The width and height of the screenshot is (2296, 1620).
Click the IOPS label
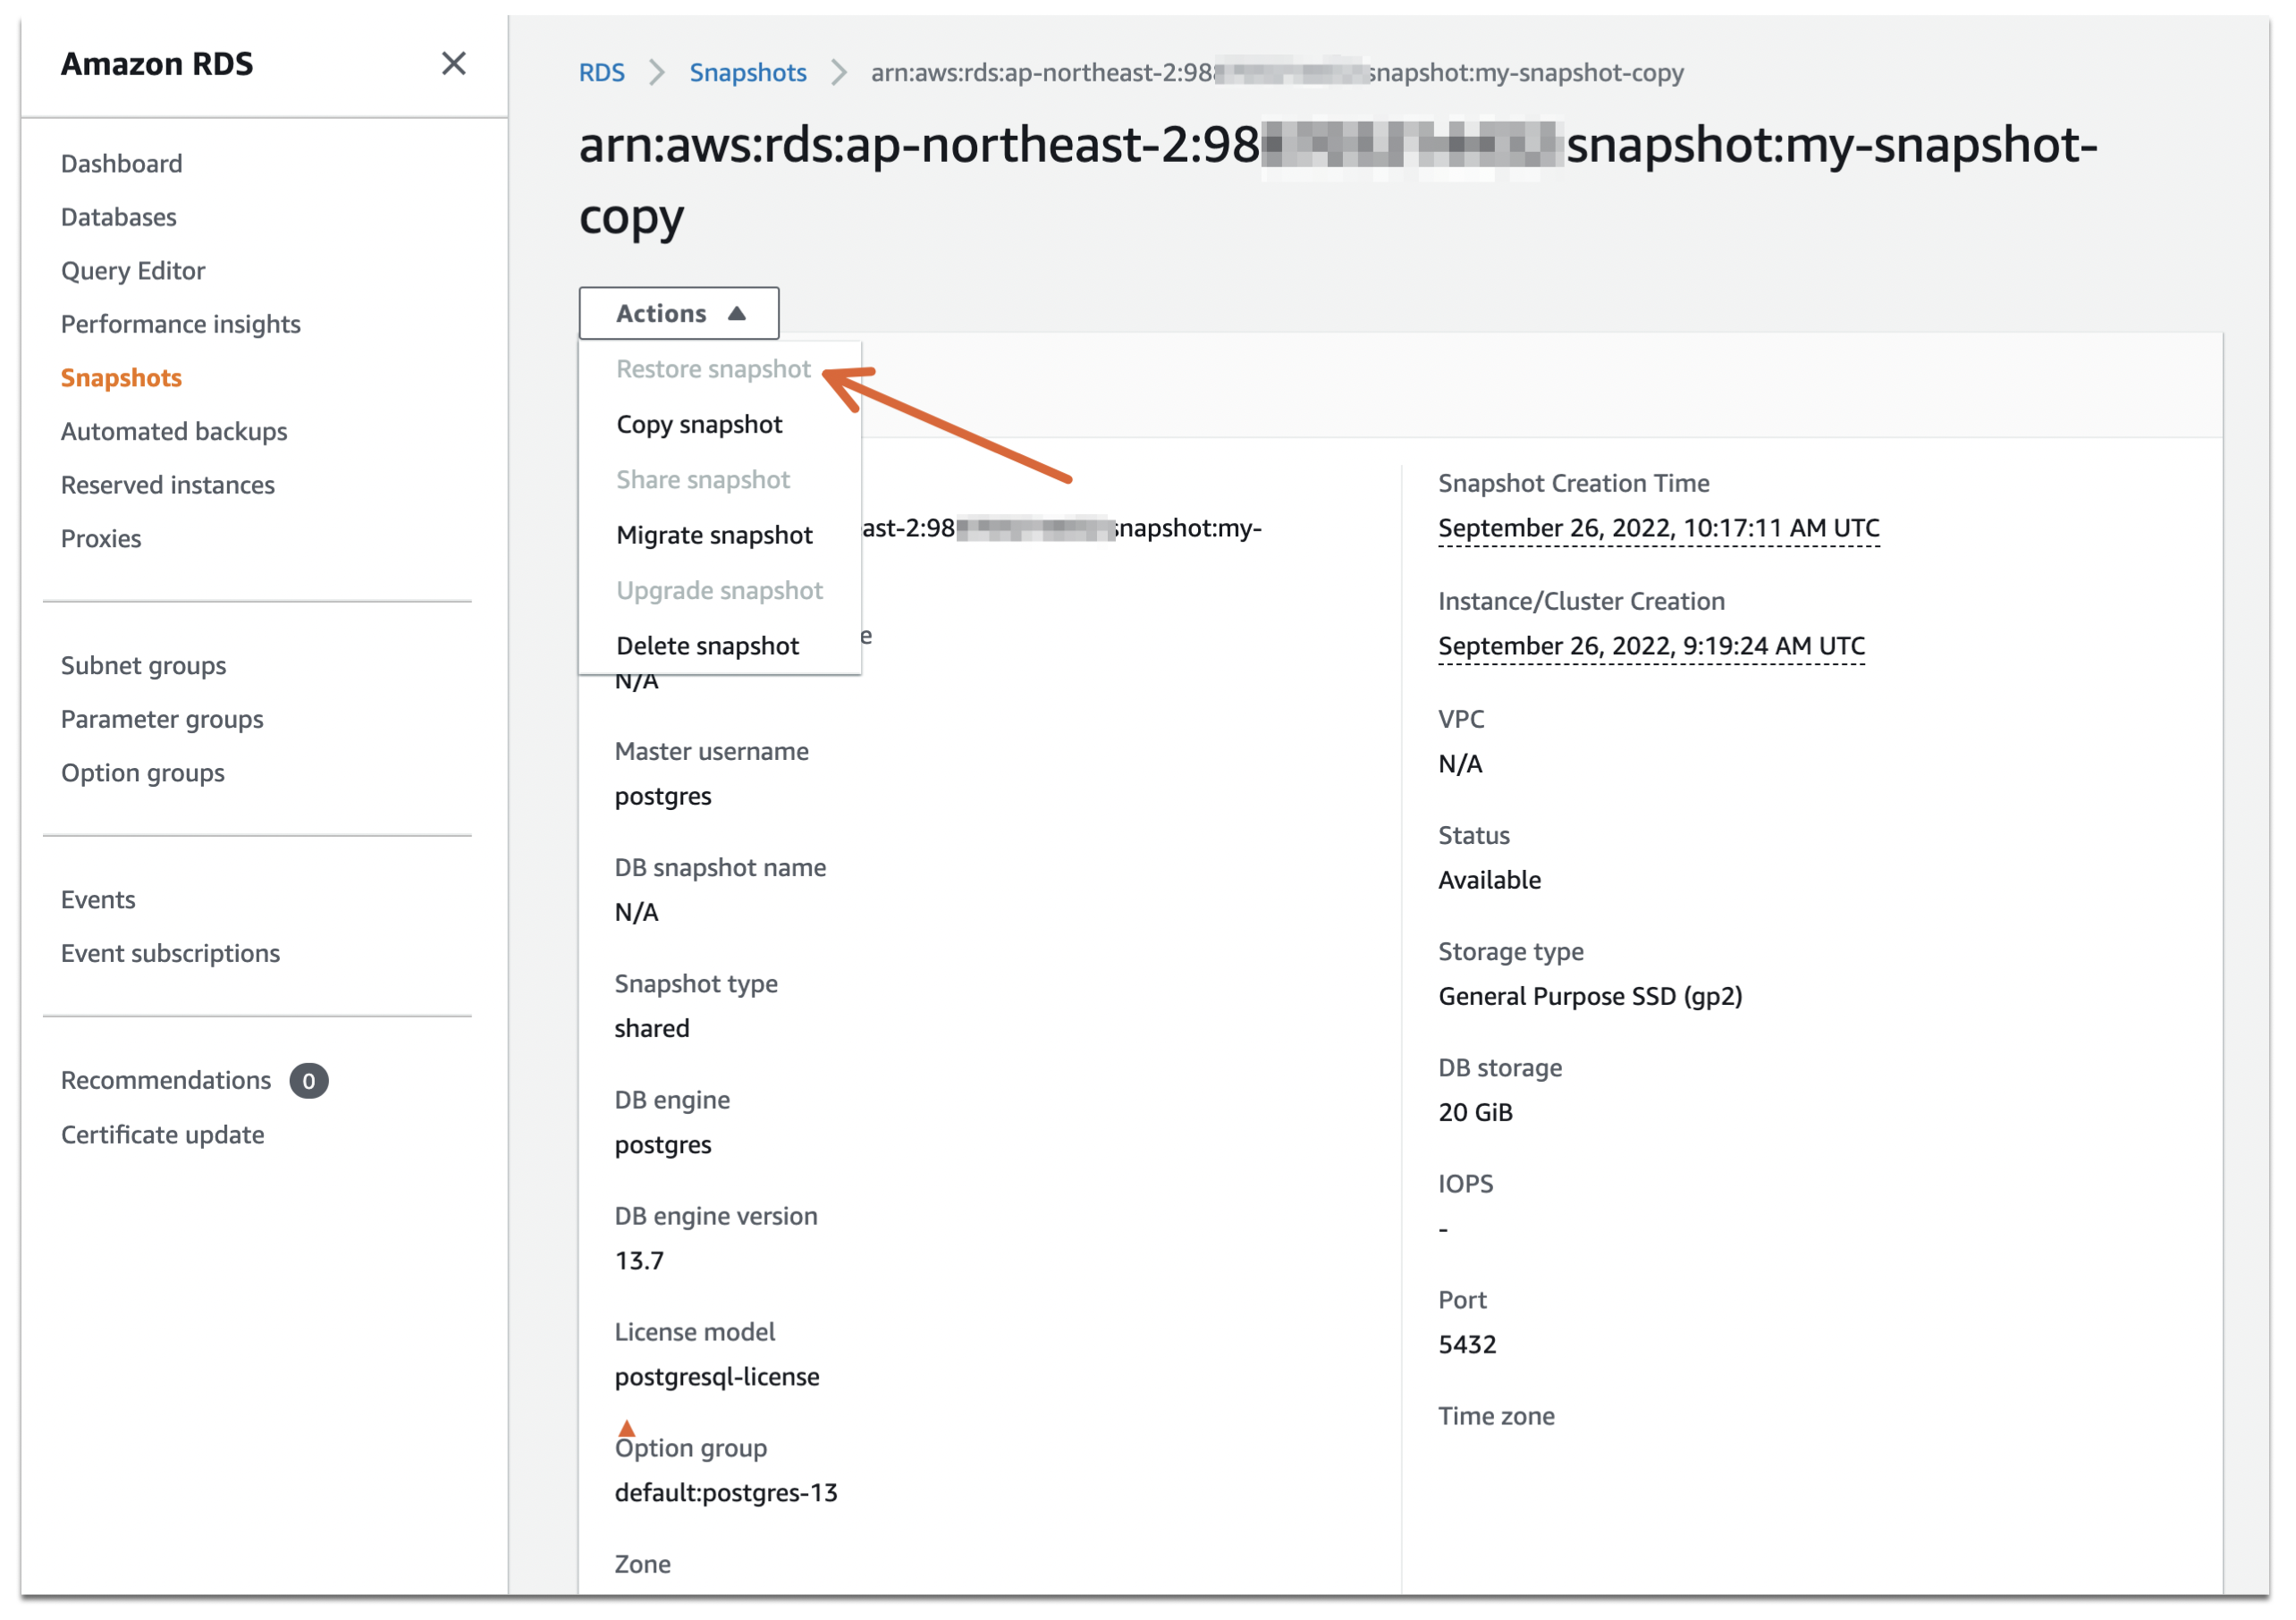[x=1466, y=1184]
